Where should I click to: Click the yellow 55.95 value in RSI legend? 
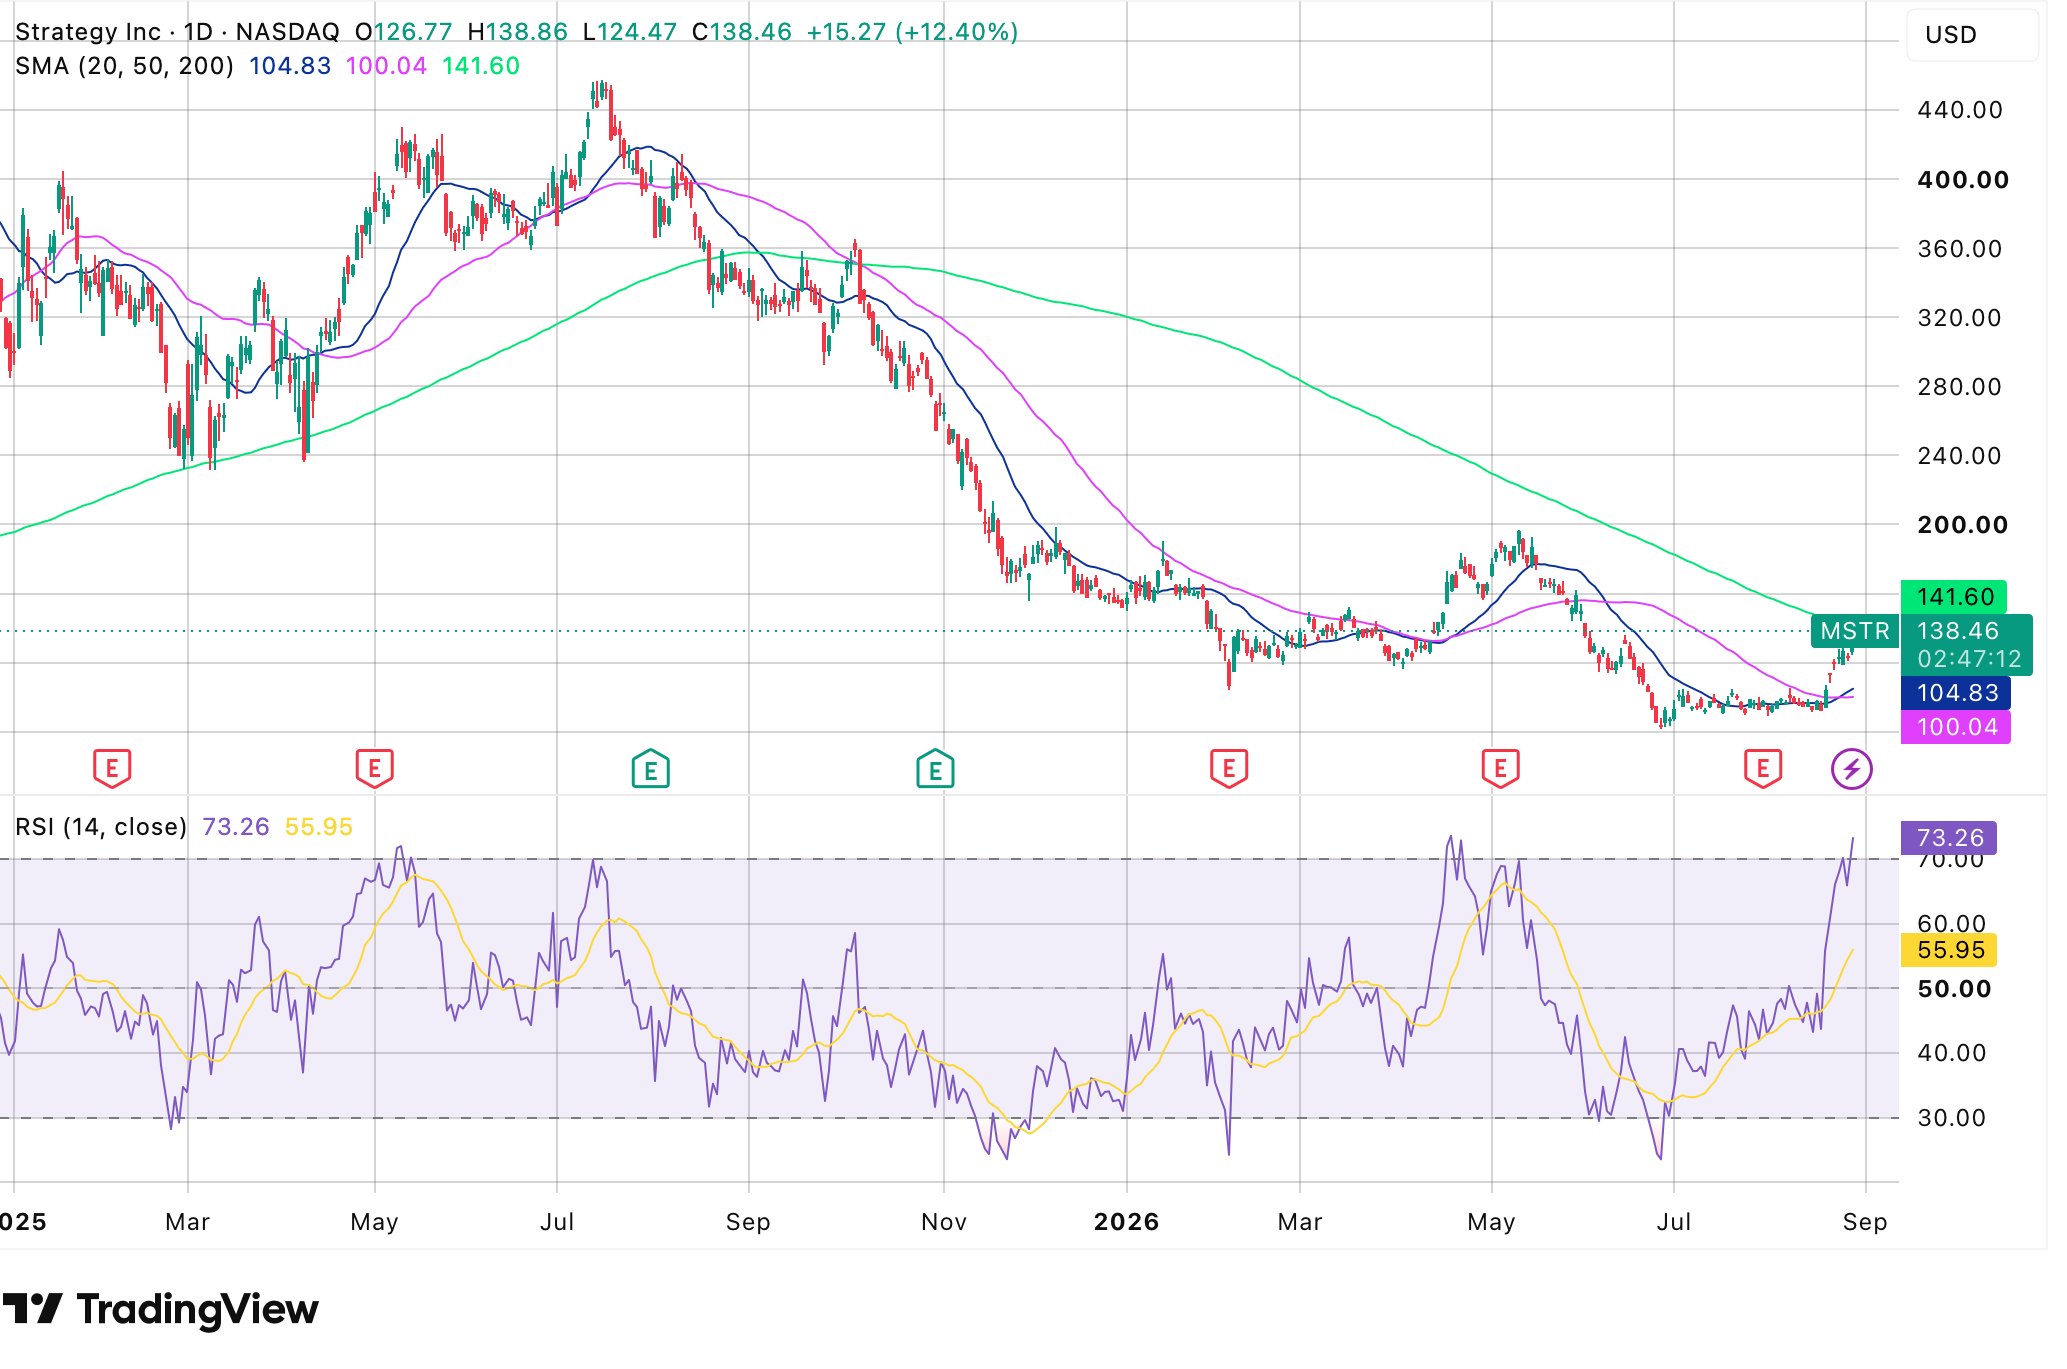tap(319, 827)
